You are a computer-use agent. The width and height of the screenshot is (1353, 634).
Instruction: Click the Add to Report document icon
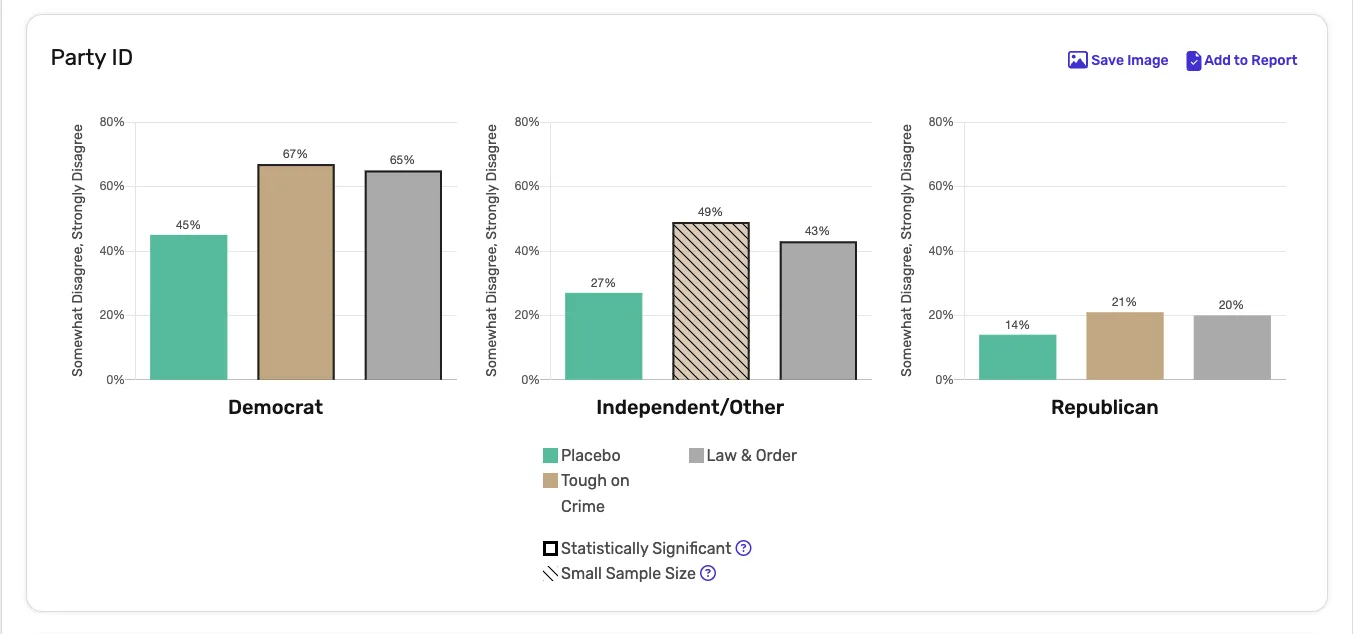pyautogui.click(x=1193, y=61)
